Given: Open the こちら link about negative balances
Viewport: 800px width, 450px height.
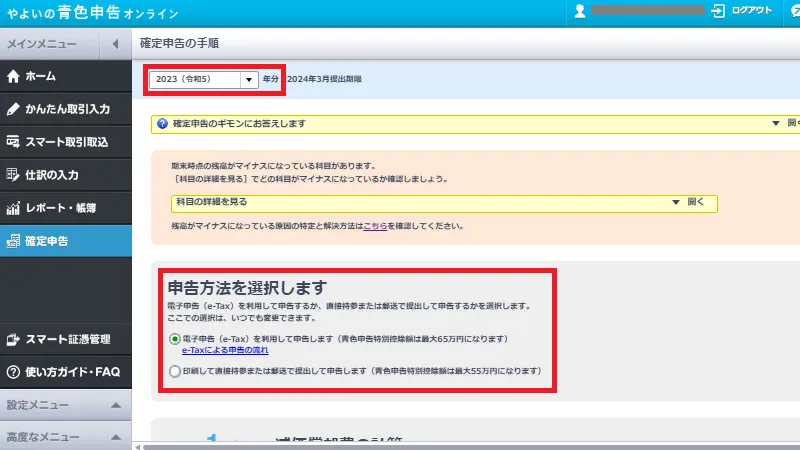Looking at the screenshot, I should [375, 226].
